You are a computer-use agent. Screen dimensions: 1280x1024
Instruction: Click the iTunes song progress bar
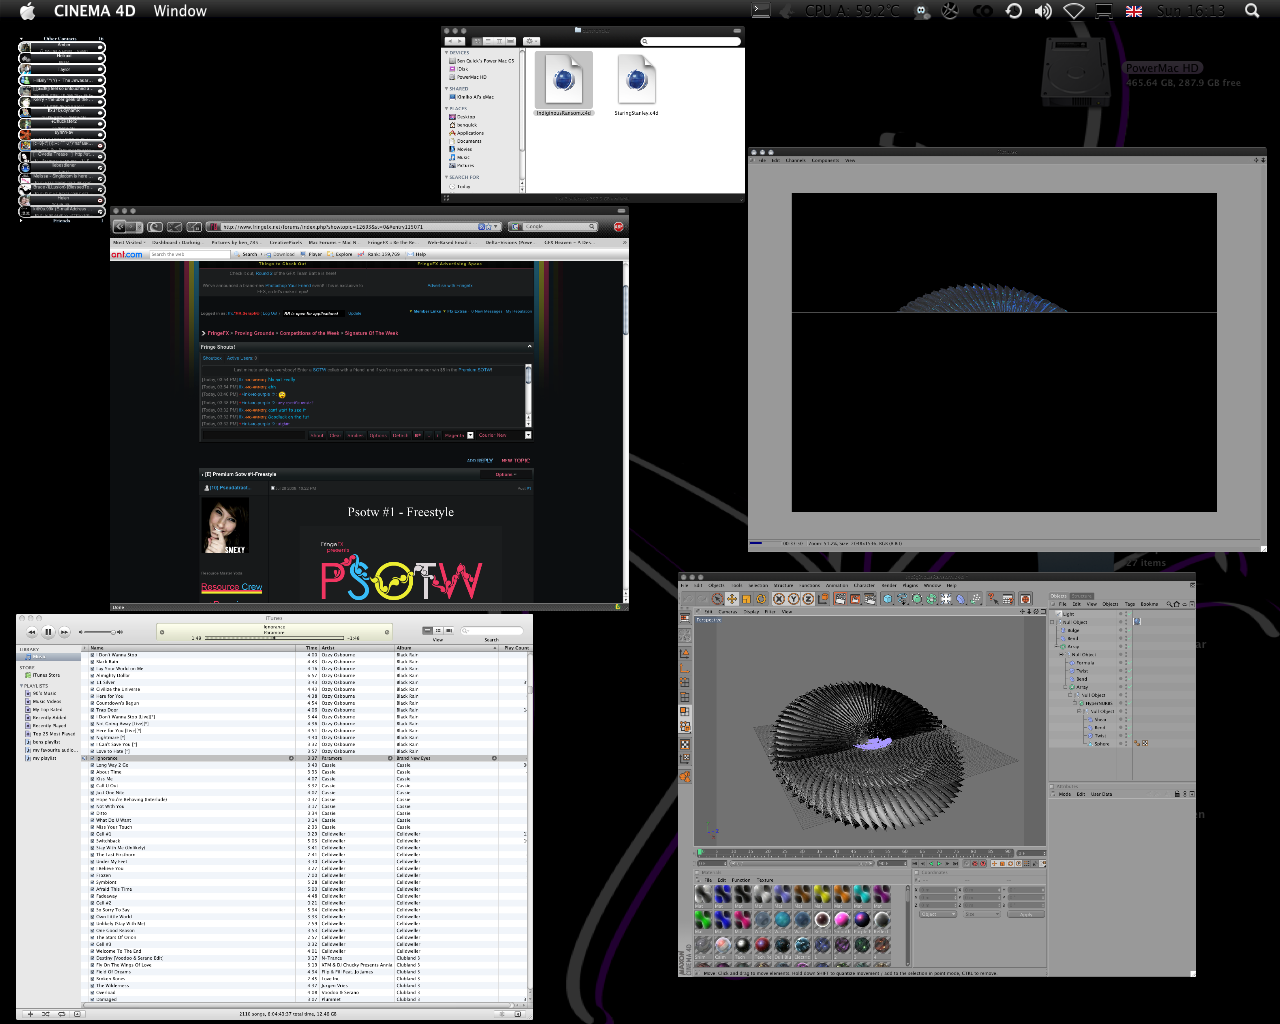pos(274,638)
